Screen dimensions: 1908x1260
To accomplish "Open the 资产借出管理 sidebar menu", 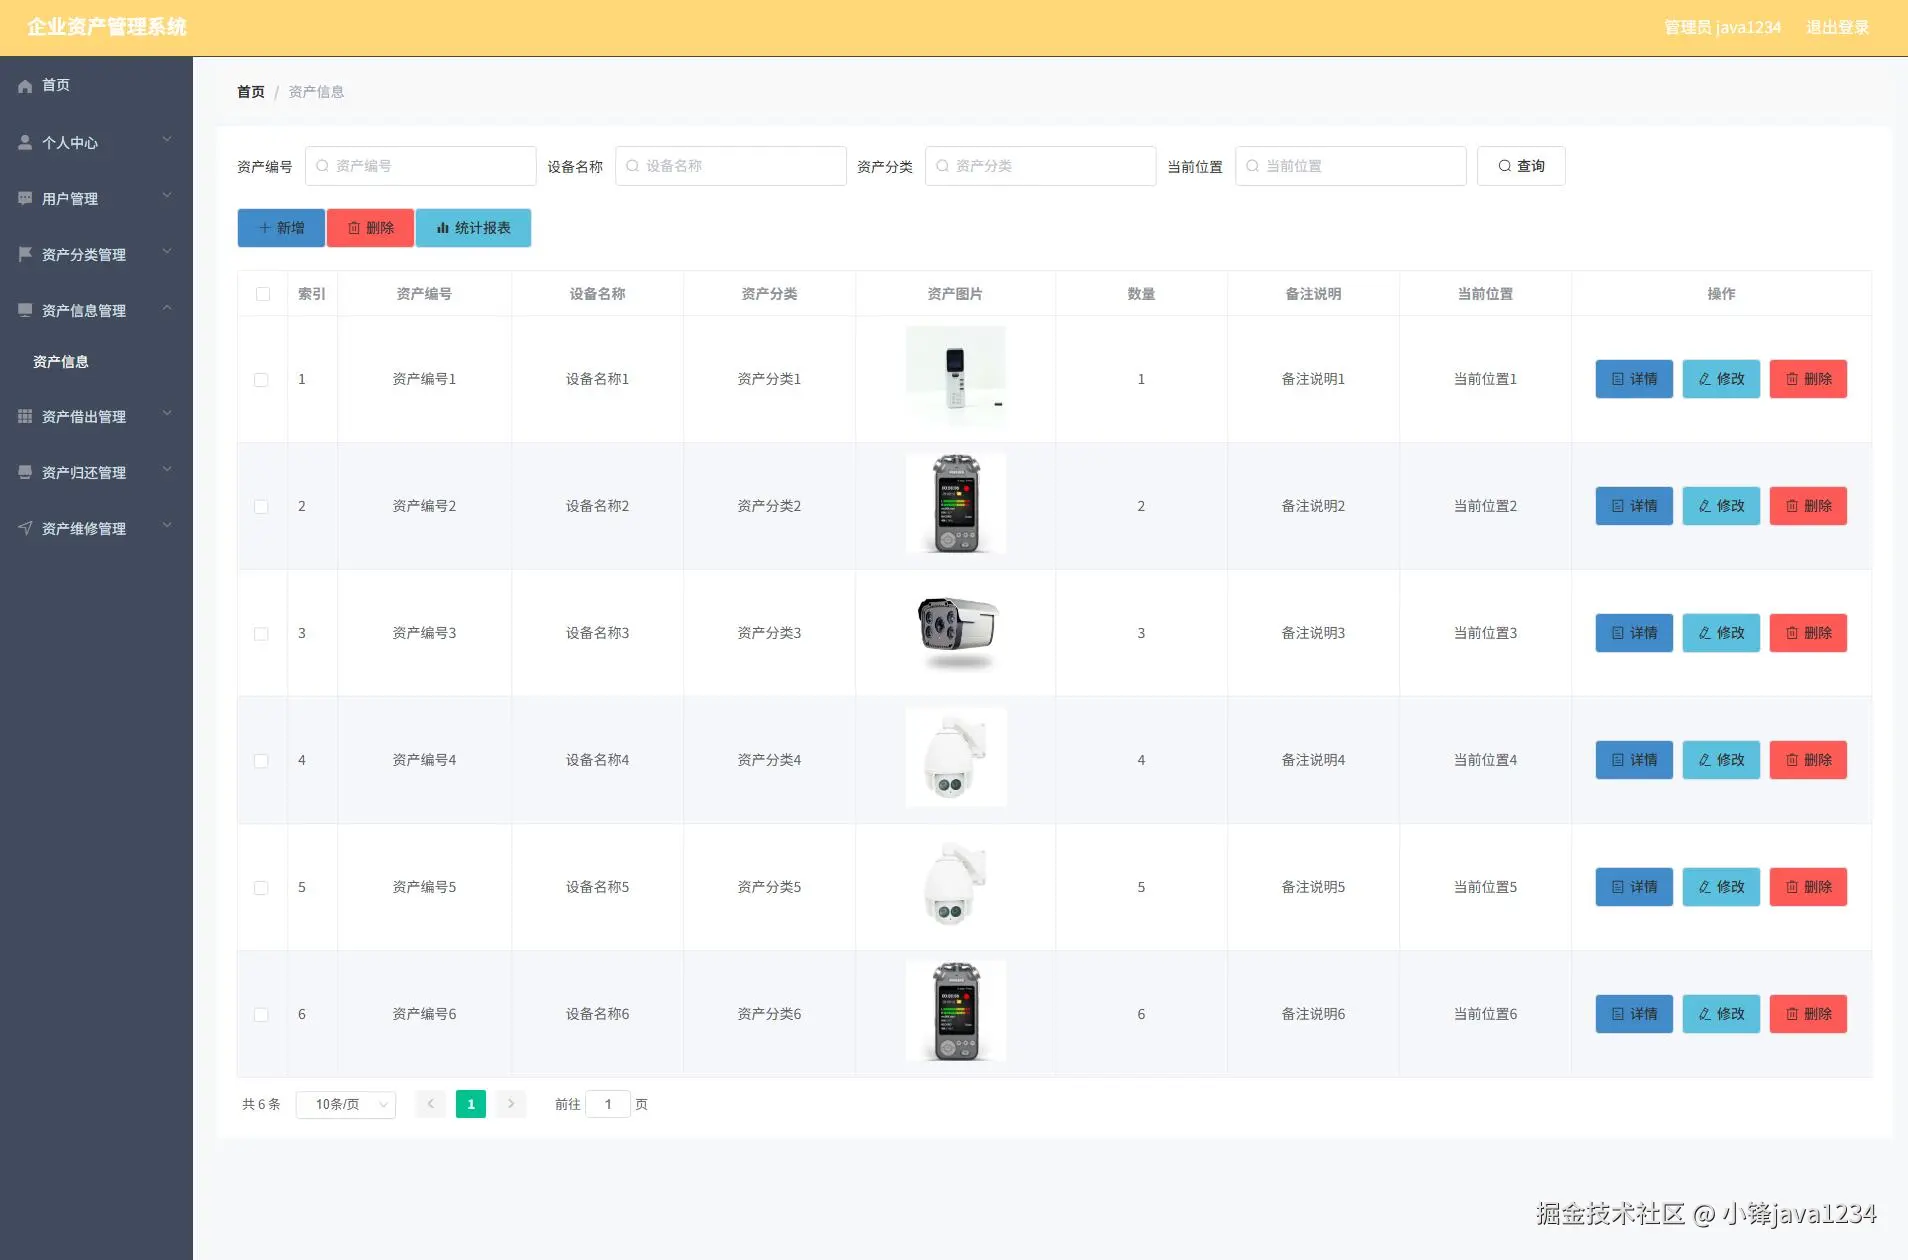I will coord(96,417).
